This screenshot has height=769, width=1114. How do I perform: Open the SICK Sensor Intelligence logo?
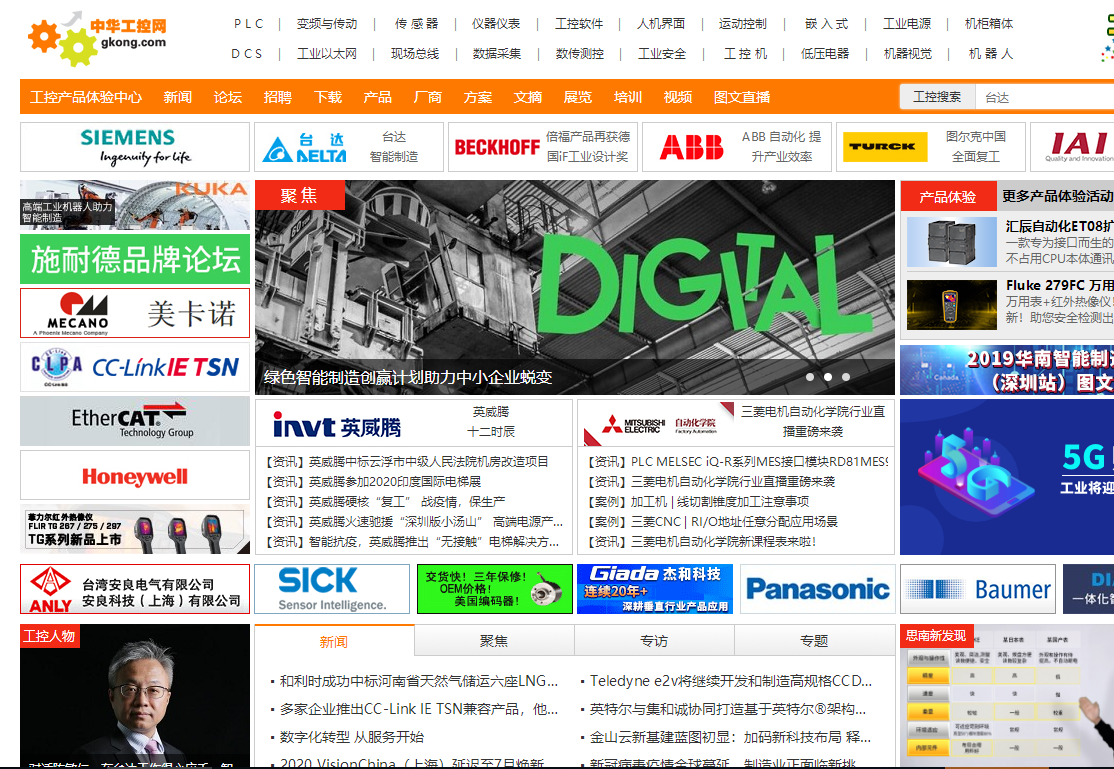332,589
